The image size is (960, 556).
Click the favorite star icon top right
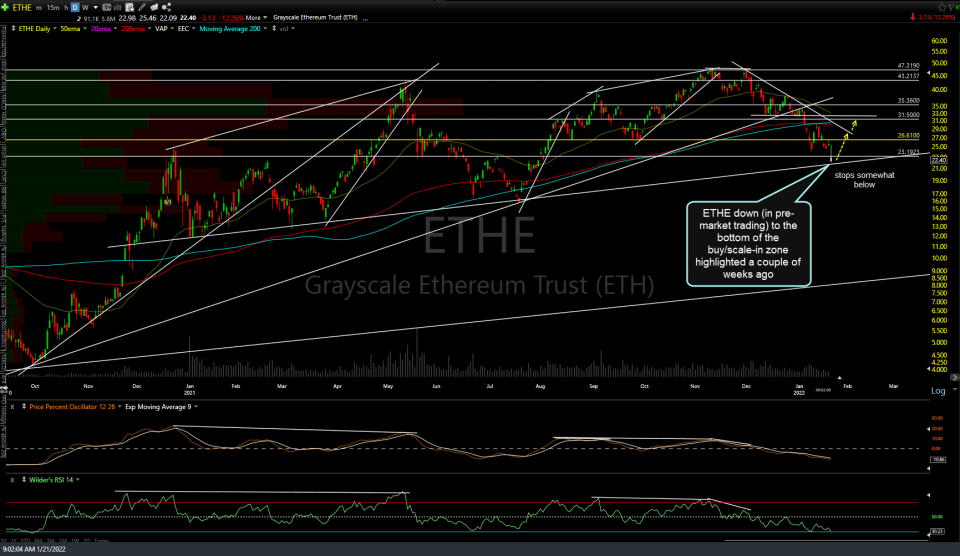point(942,7)
